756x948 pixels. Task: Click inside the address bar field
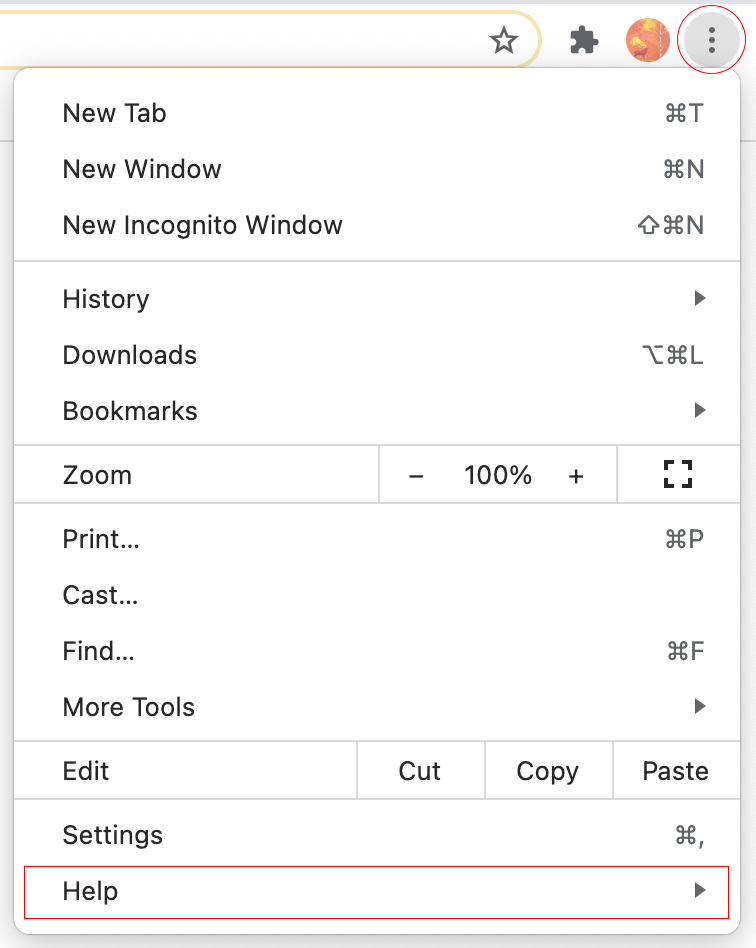point(242,41)
